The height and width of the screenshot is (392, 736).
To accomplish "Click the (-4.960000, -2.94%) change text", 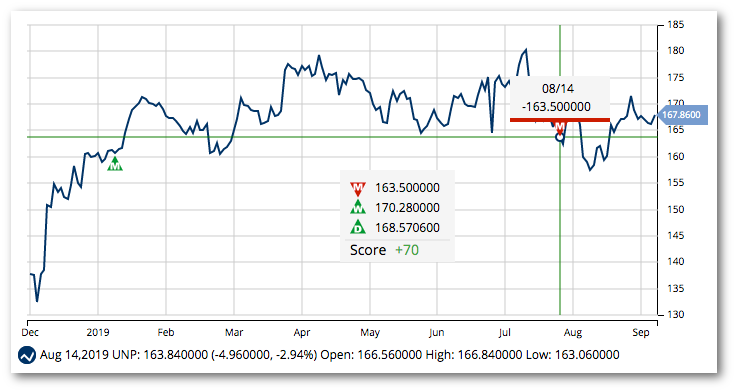I will [264, 355].
